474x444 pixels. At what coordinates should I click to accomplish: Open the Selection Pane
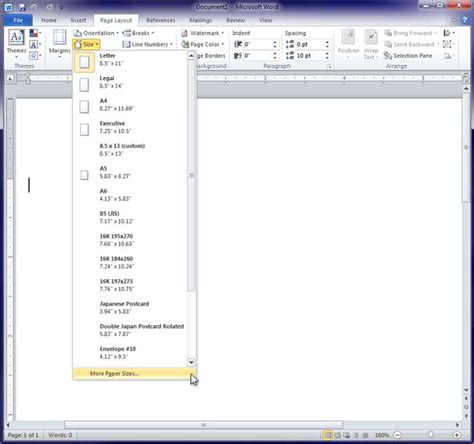pyautogui.click(x=408, y=56)
